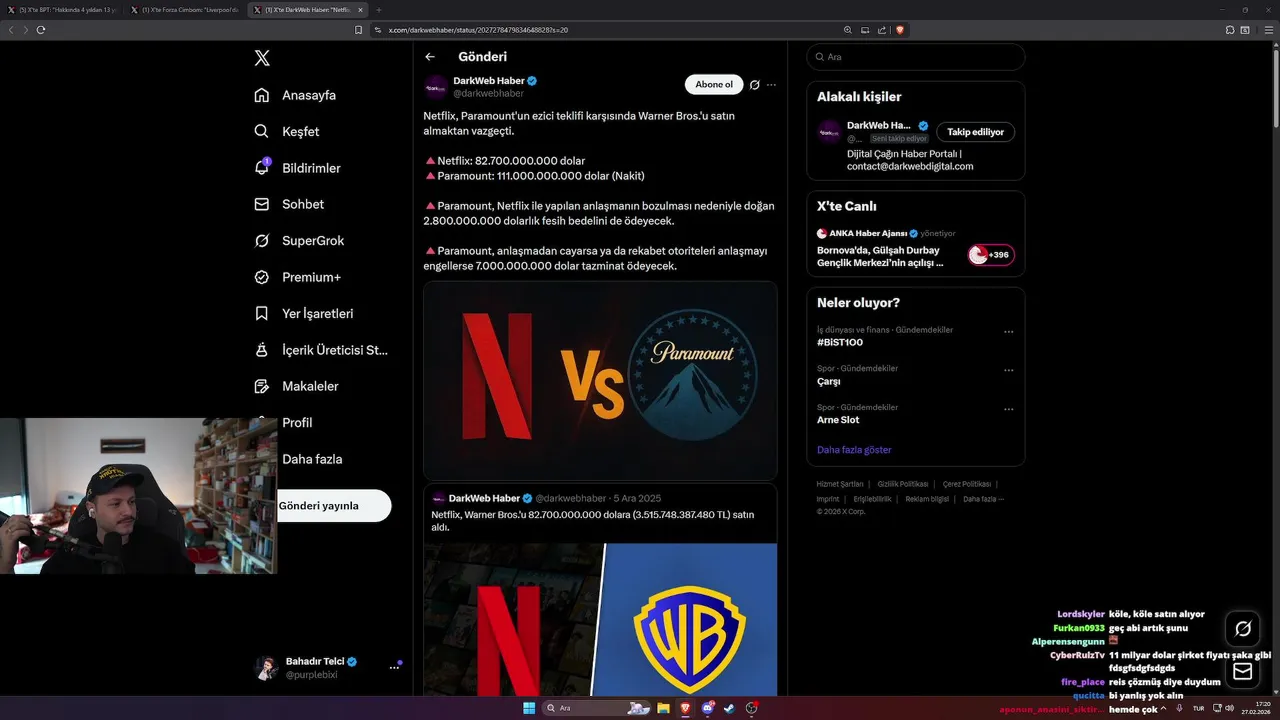Switch to the X'te BPT browser tab

coord(63,10)
